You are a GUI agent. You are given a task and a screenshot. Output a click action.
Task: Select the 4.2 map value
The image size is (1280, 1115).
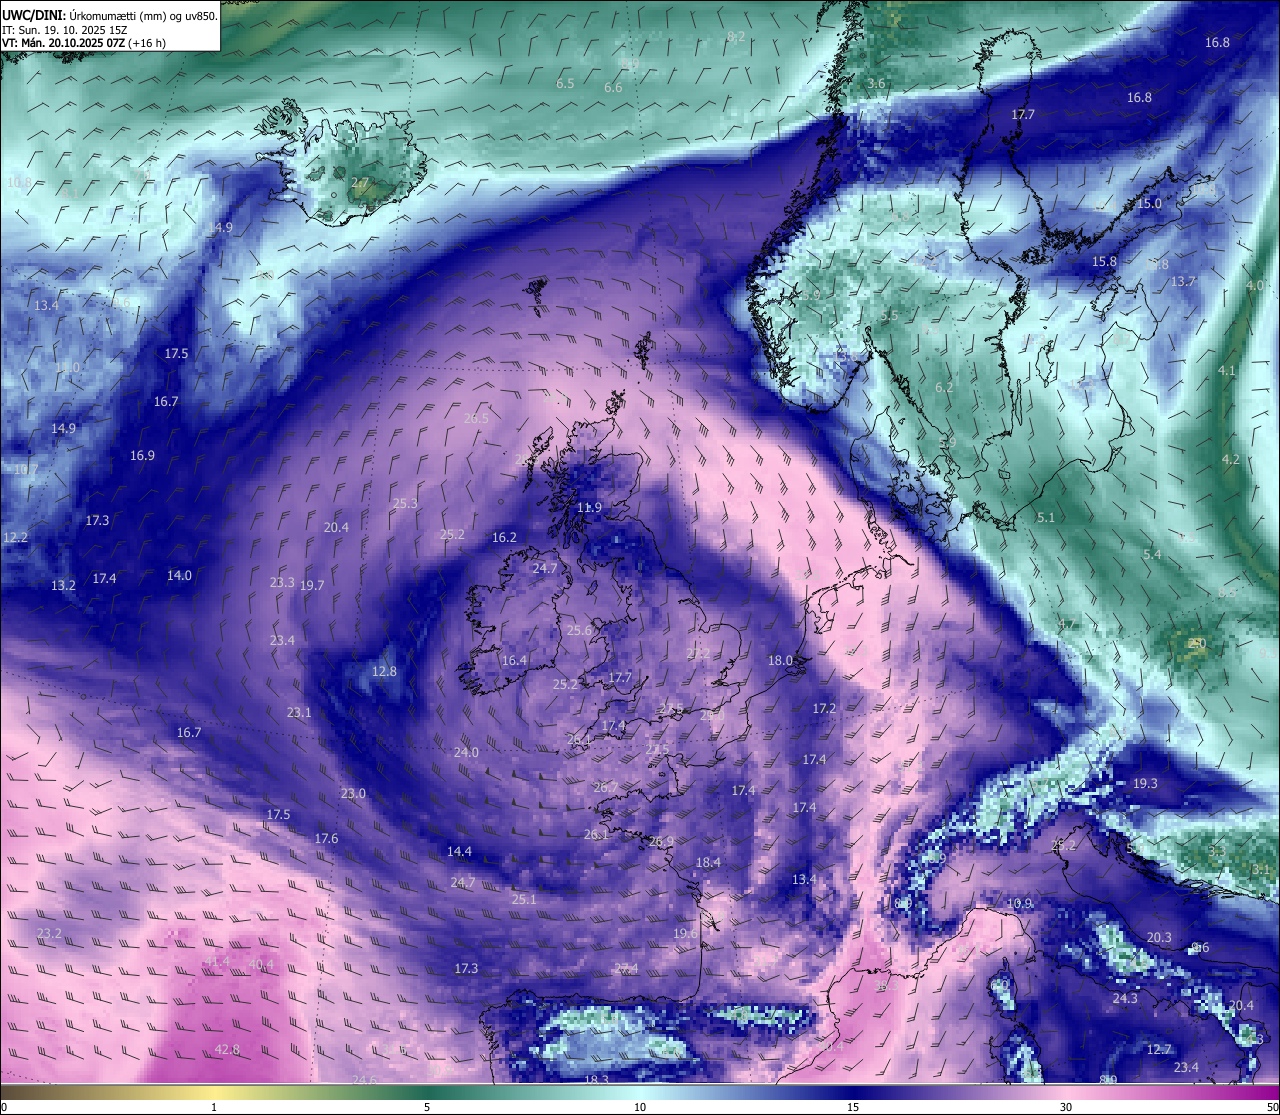1230,459
